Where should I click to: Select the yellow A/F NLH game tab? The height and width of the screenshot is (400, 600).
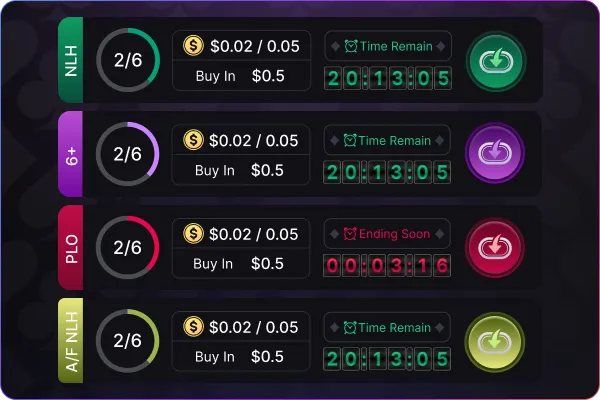point(71,341)
